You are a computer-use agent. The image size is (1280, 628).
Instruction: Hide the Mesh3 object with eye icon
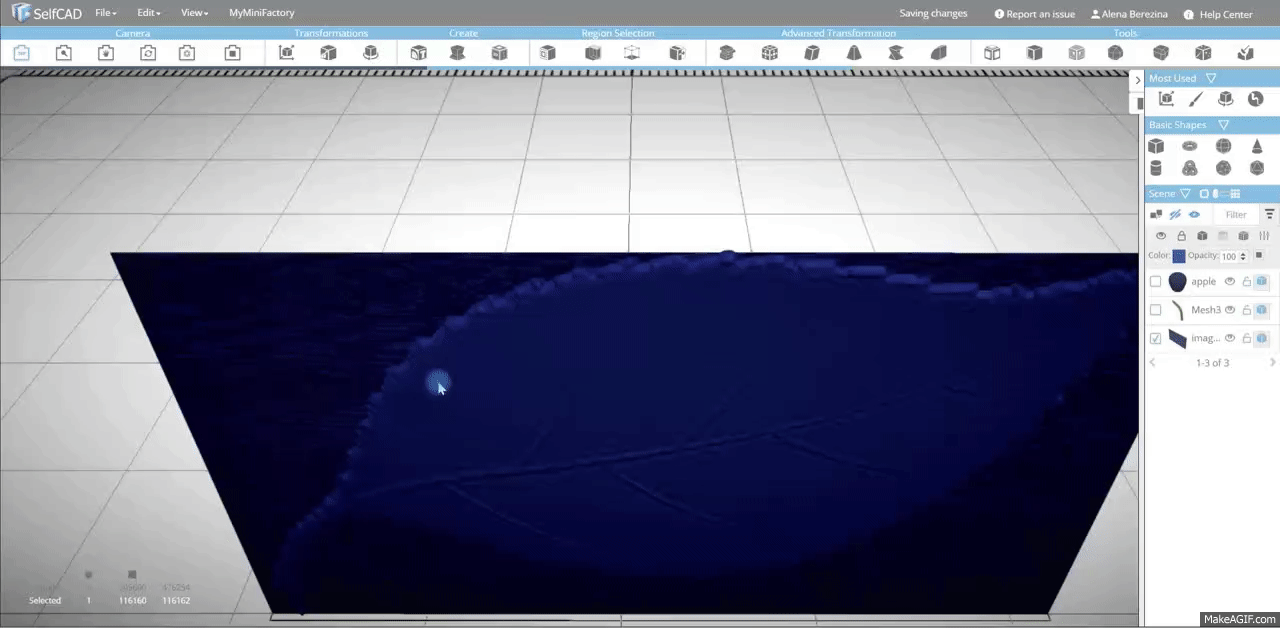(x=1230, y=310)
